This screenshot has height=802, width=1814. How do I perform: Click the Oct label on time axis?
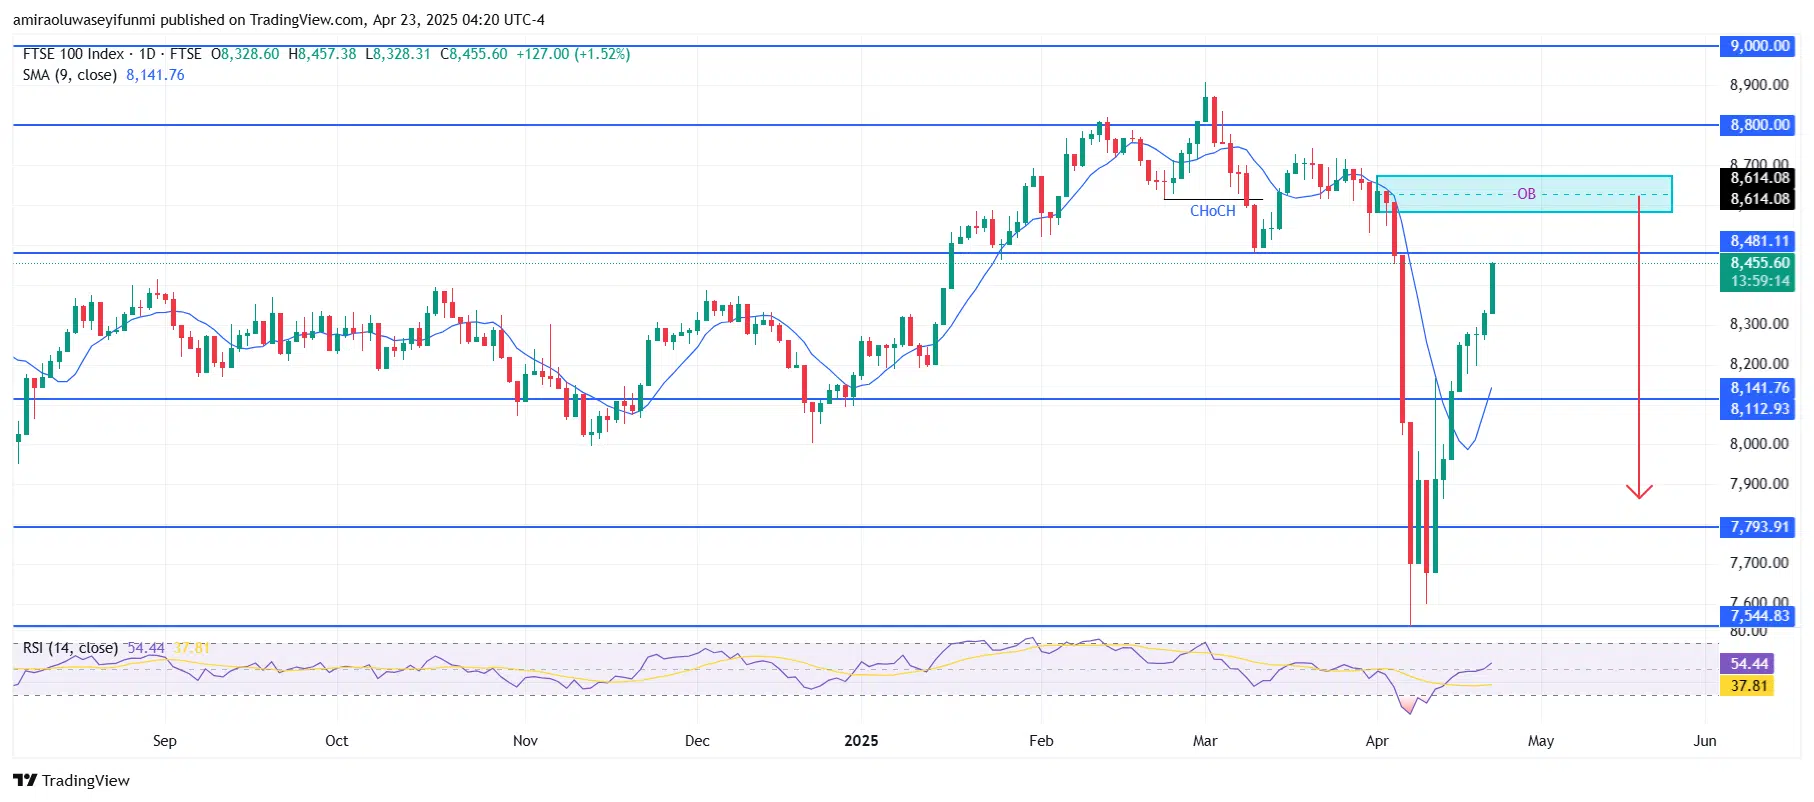pos(337,741)
